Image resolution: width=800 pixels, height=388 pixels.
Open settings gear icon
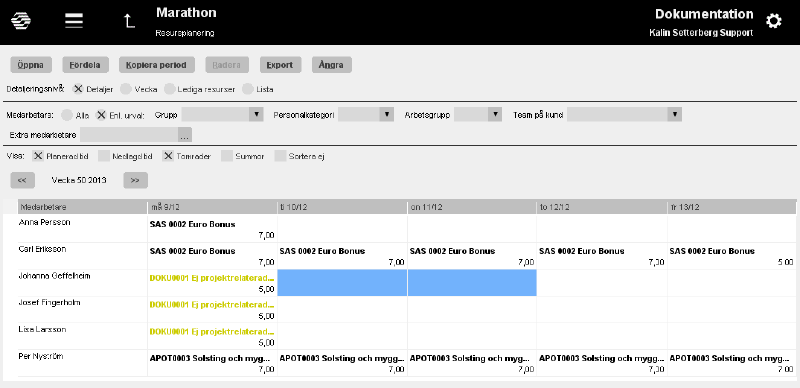[x=773, y=21]
